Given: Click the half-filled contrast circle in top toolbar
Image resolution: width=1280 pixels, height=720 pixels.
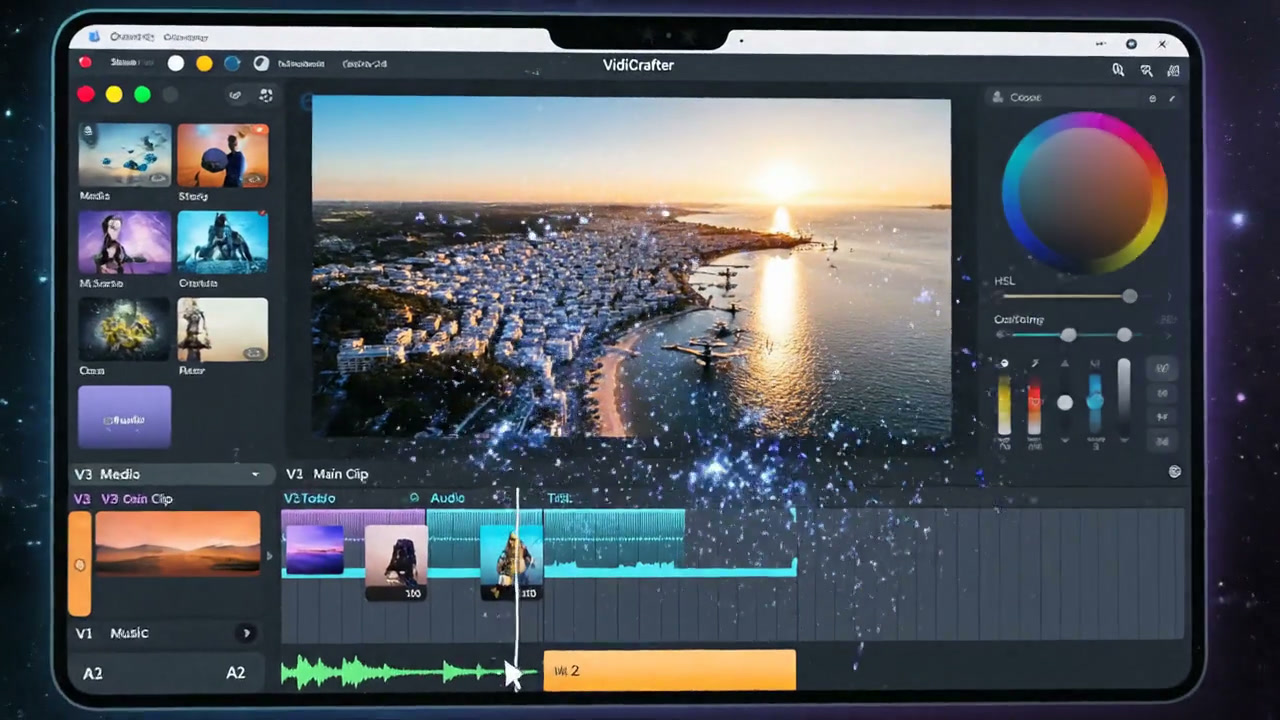Looking at the screenshot, I should tap(261, 63).
